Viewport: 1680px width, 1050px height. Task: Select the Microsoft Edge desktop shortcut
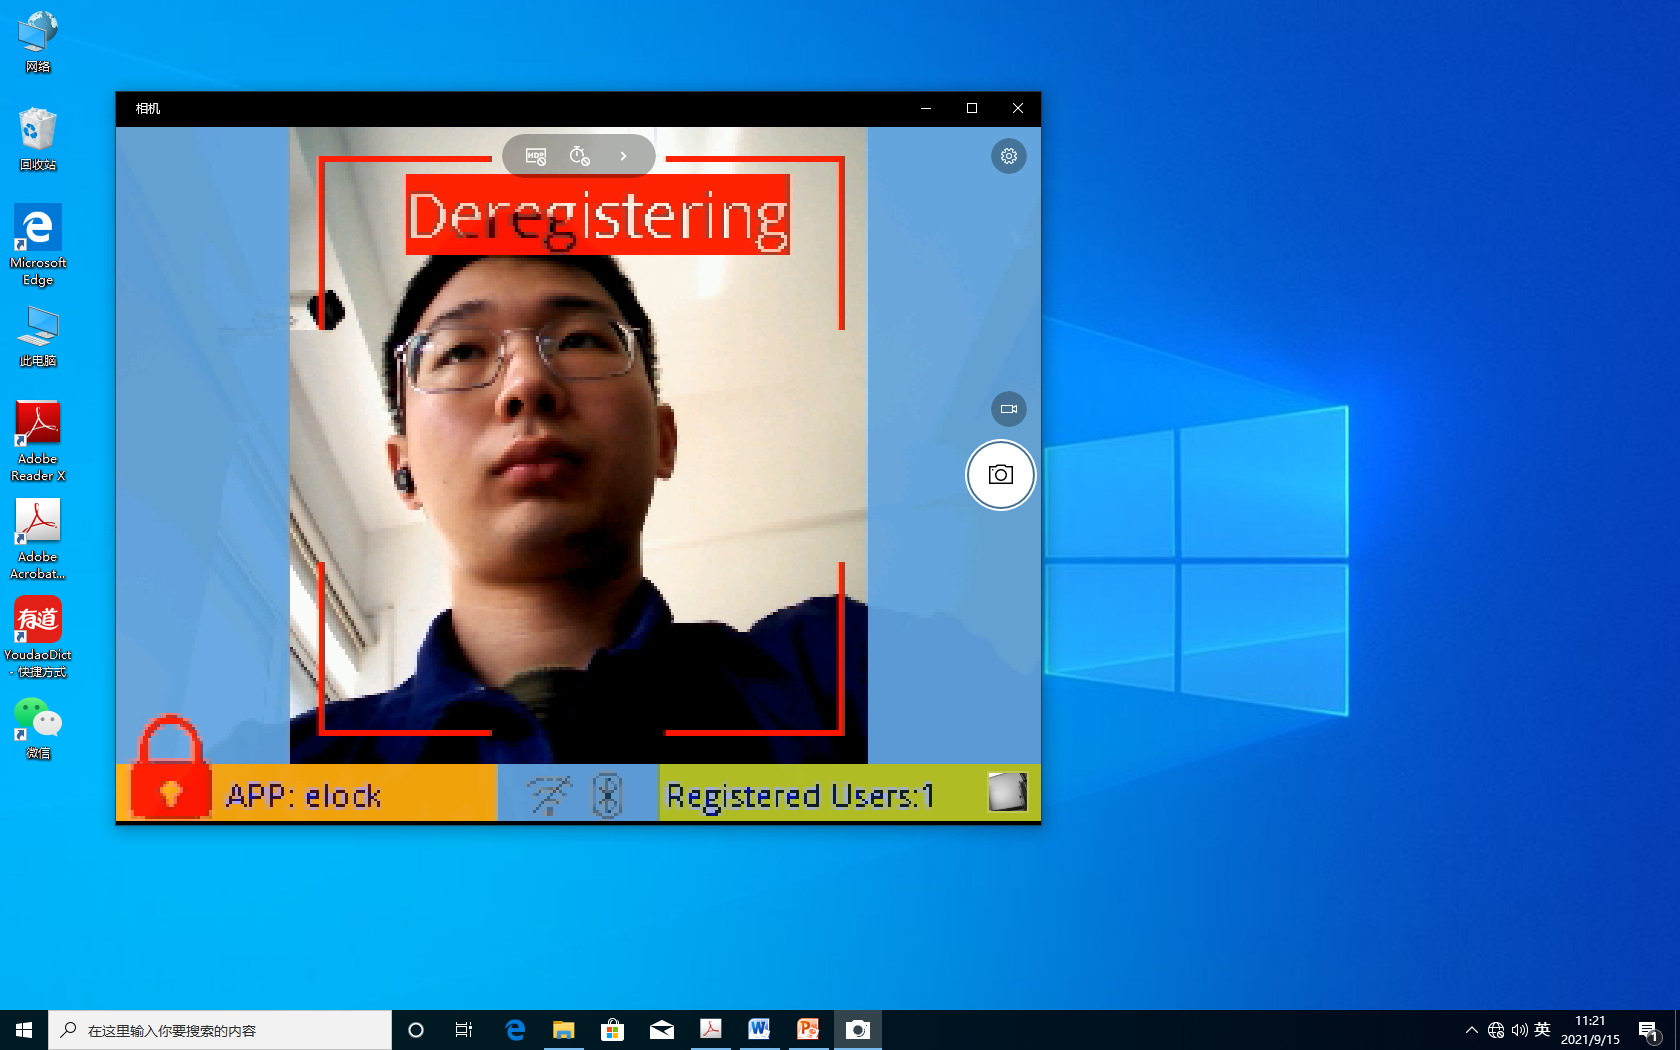coord(38,245)
